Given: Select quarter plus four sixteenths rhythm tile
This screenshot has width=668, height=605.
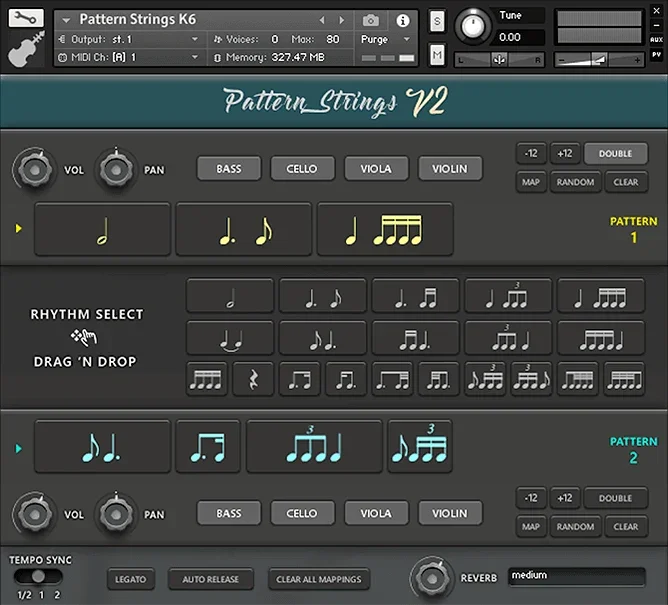Looking at the screenshot, I should click(601, 296).
